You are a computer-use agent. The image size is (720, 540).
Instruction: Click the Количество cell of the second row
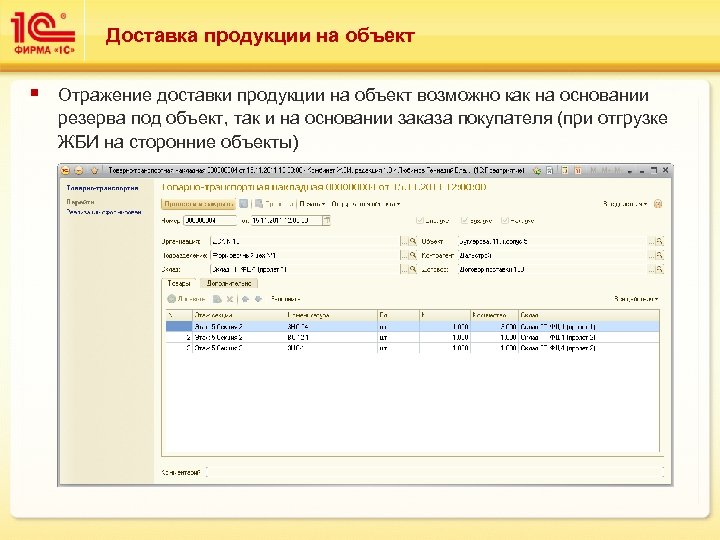pos(494,337)
